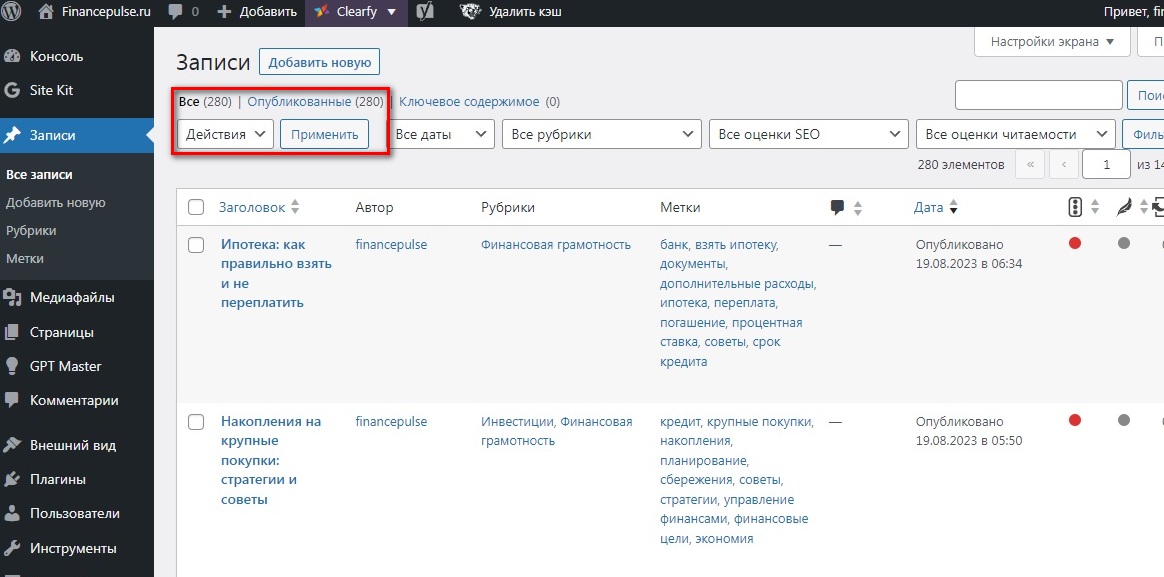The width and height of the screenshot is (1164, 577).
Task: Open Плагины in the sidebar
Action: point(57,479)
